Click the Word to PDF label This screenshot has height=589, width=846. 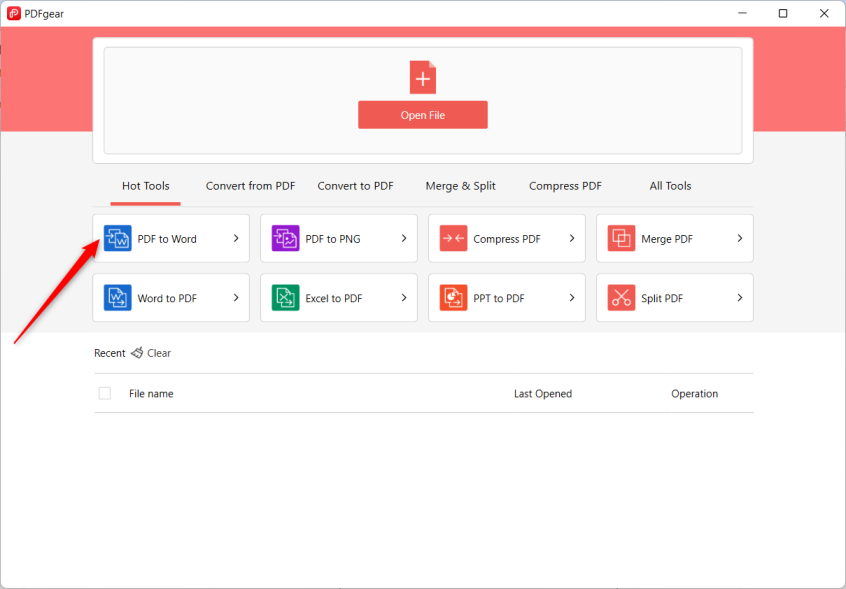(x=167, y=298)
